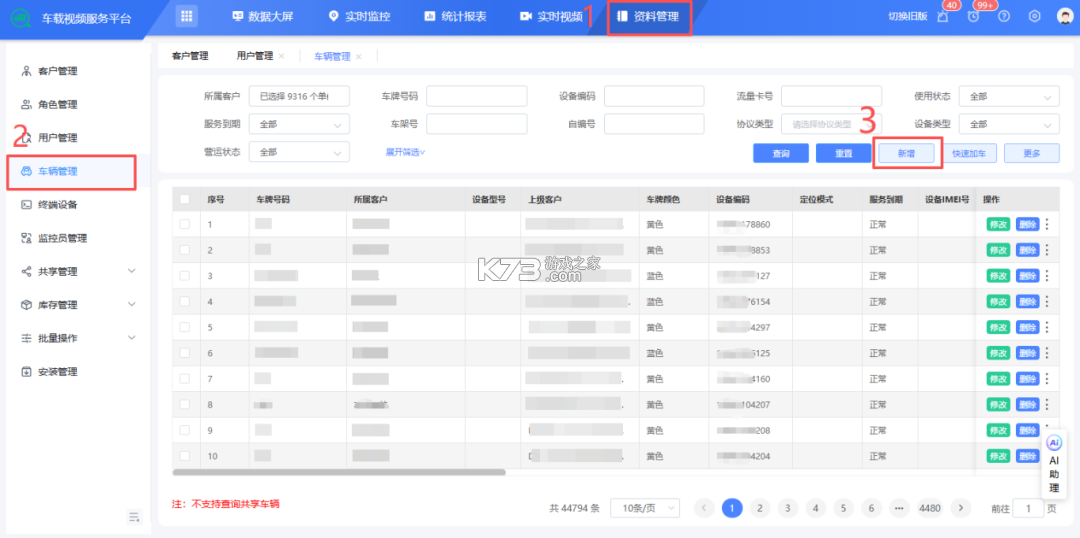
Task: Switch to 实时视频 top menu
Action: pos(551,17)
